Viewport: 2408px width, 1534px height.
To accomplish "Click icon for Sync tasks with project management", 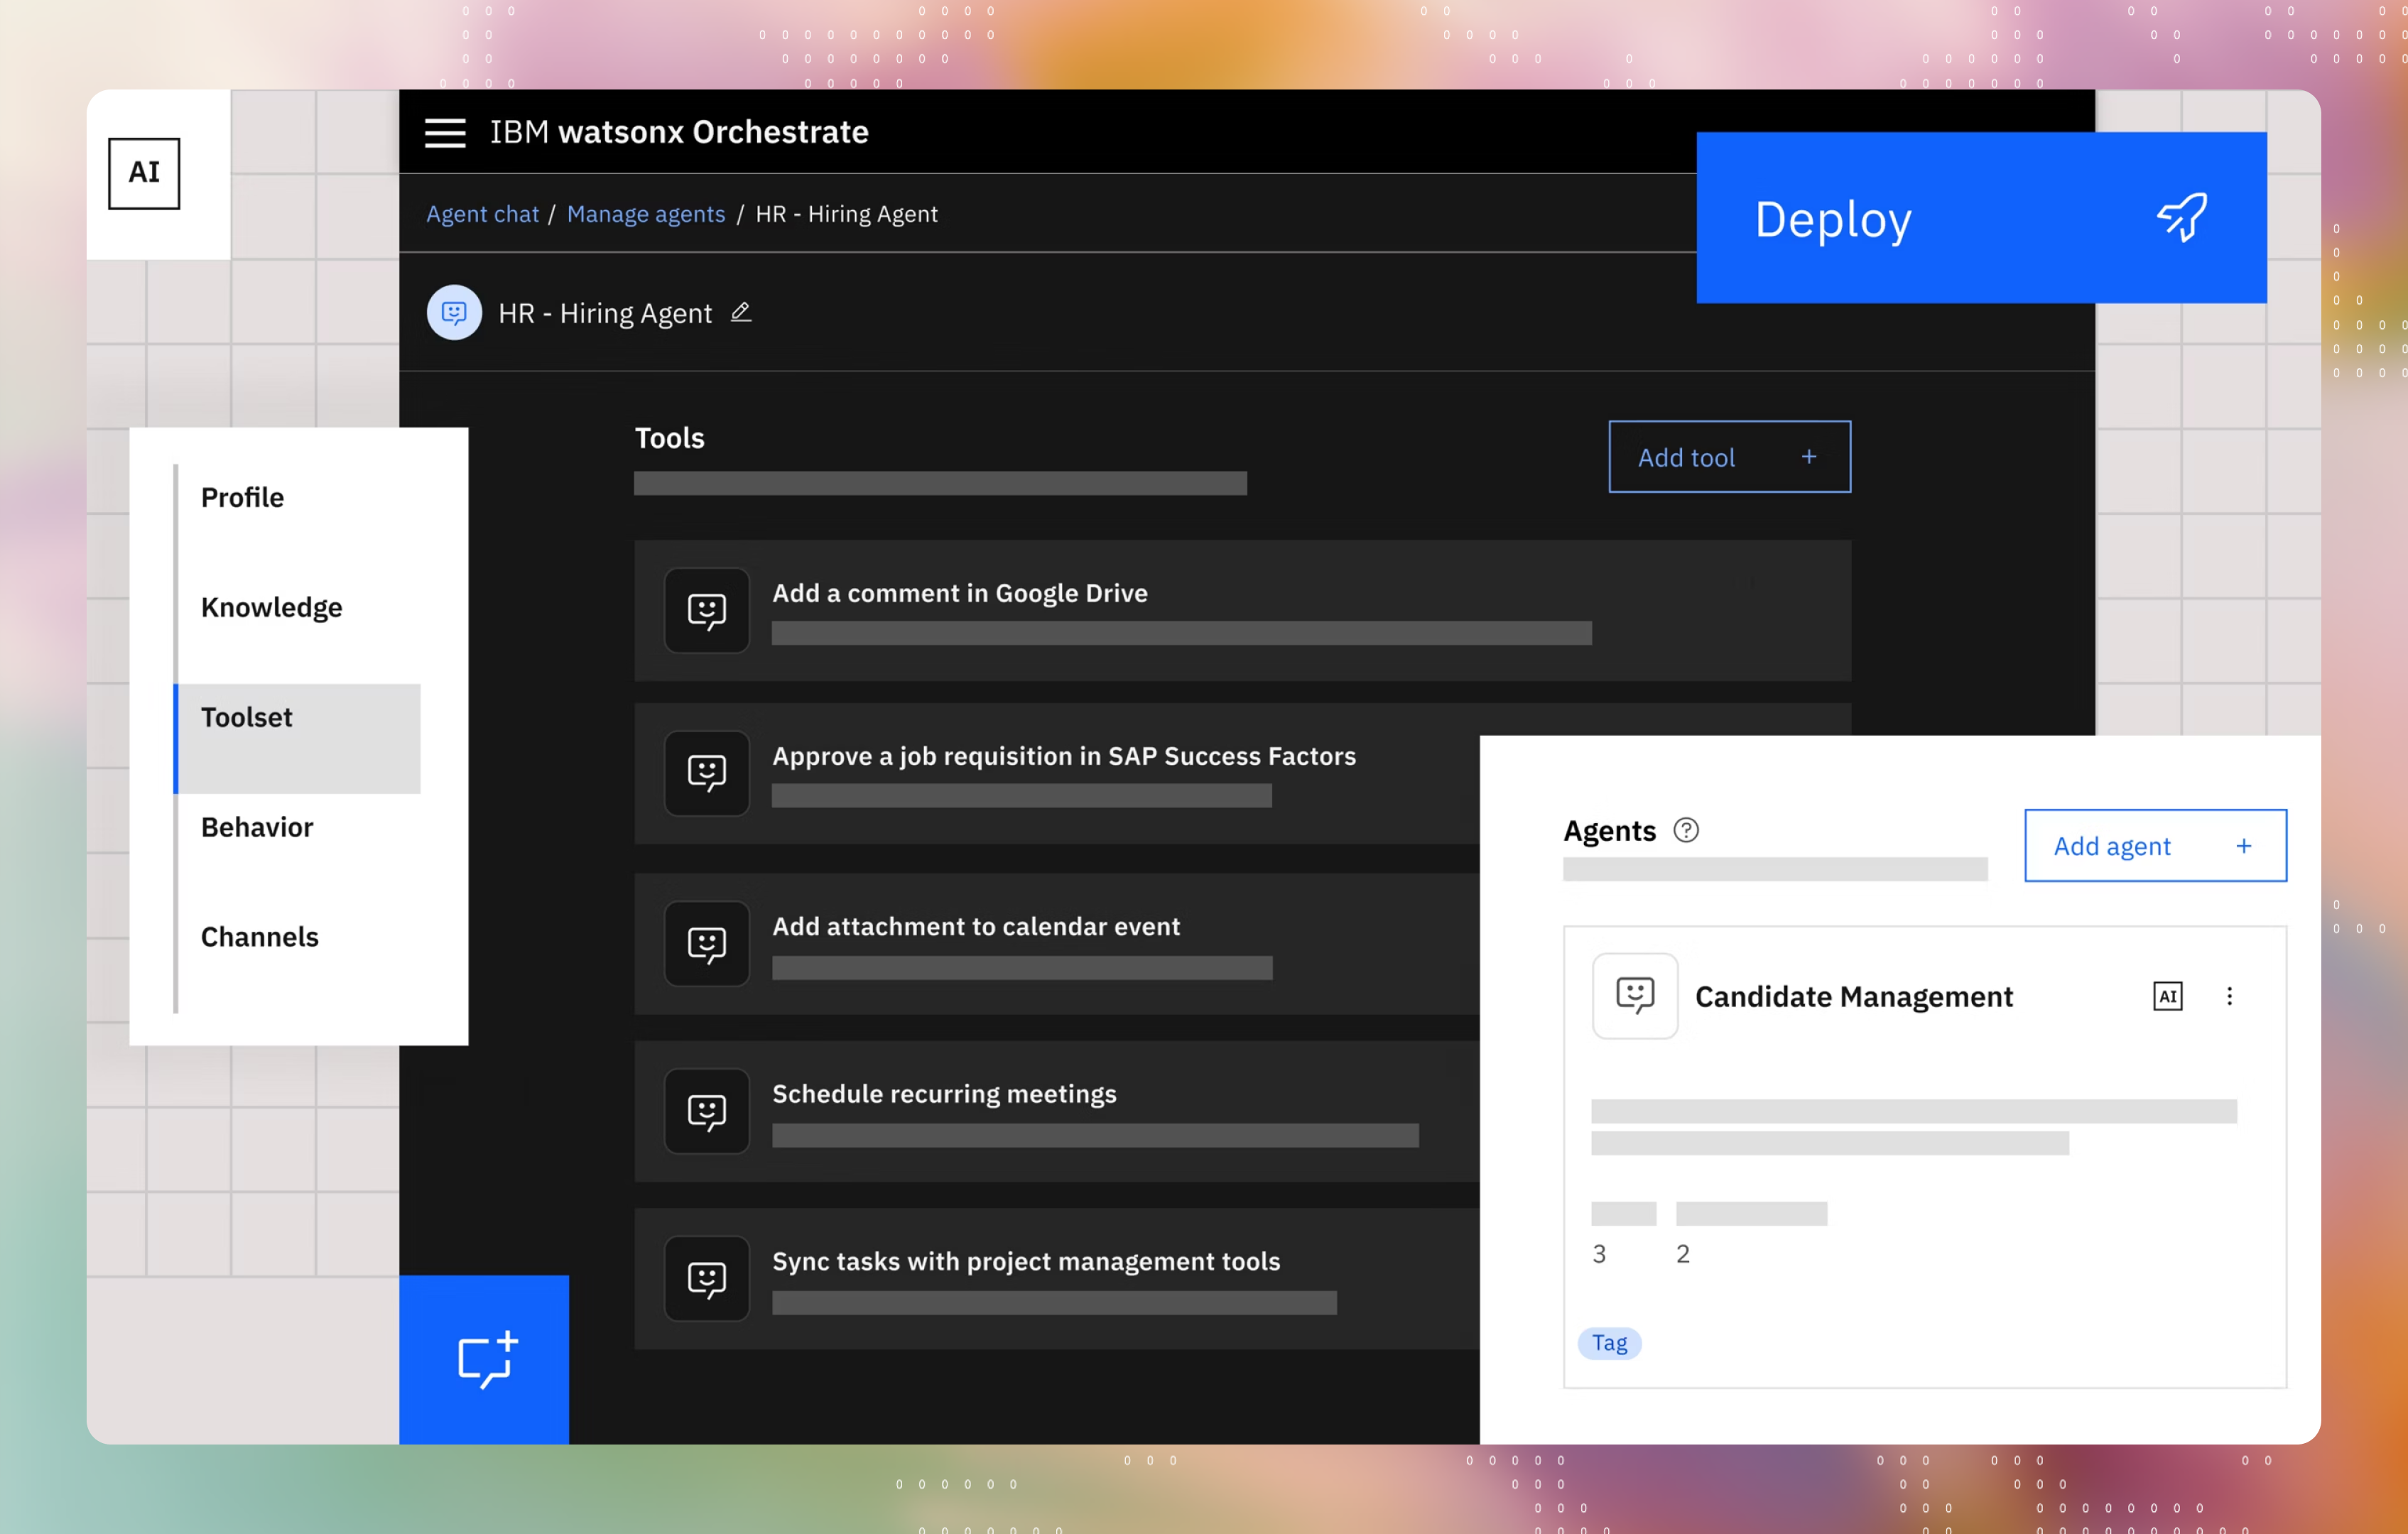I will pyautogui.click(x=707, y=1278).
